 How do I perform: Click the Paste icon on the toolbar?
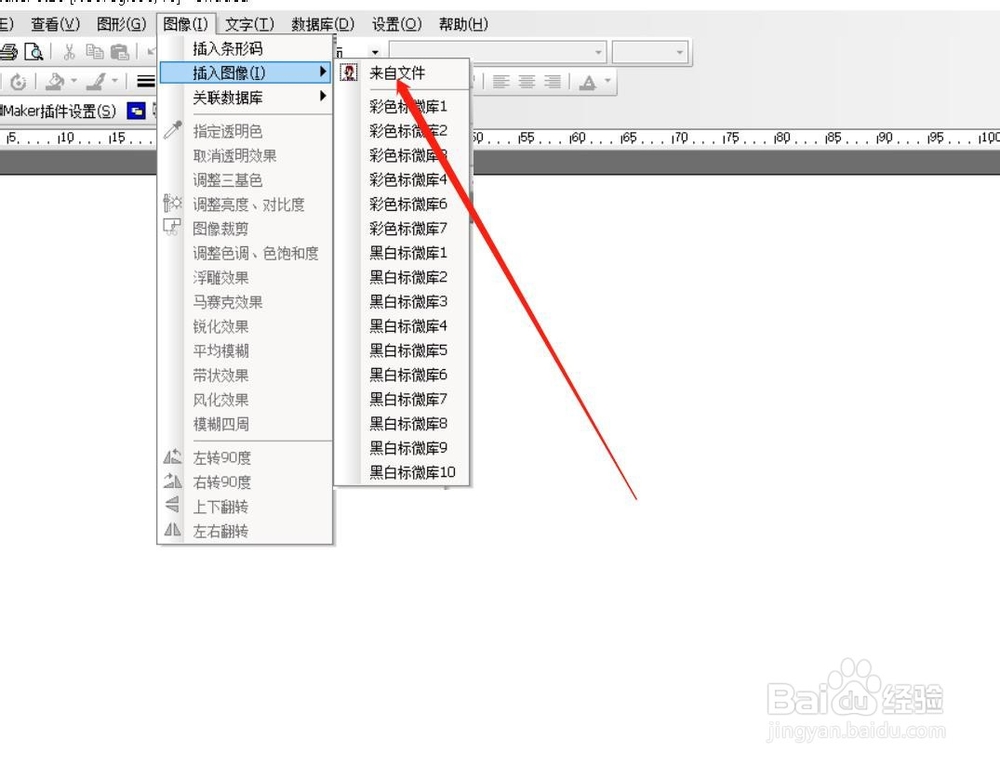(x=119, y=52)
